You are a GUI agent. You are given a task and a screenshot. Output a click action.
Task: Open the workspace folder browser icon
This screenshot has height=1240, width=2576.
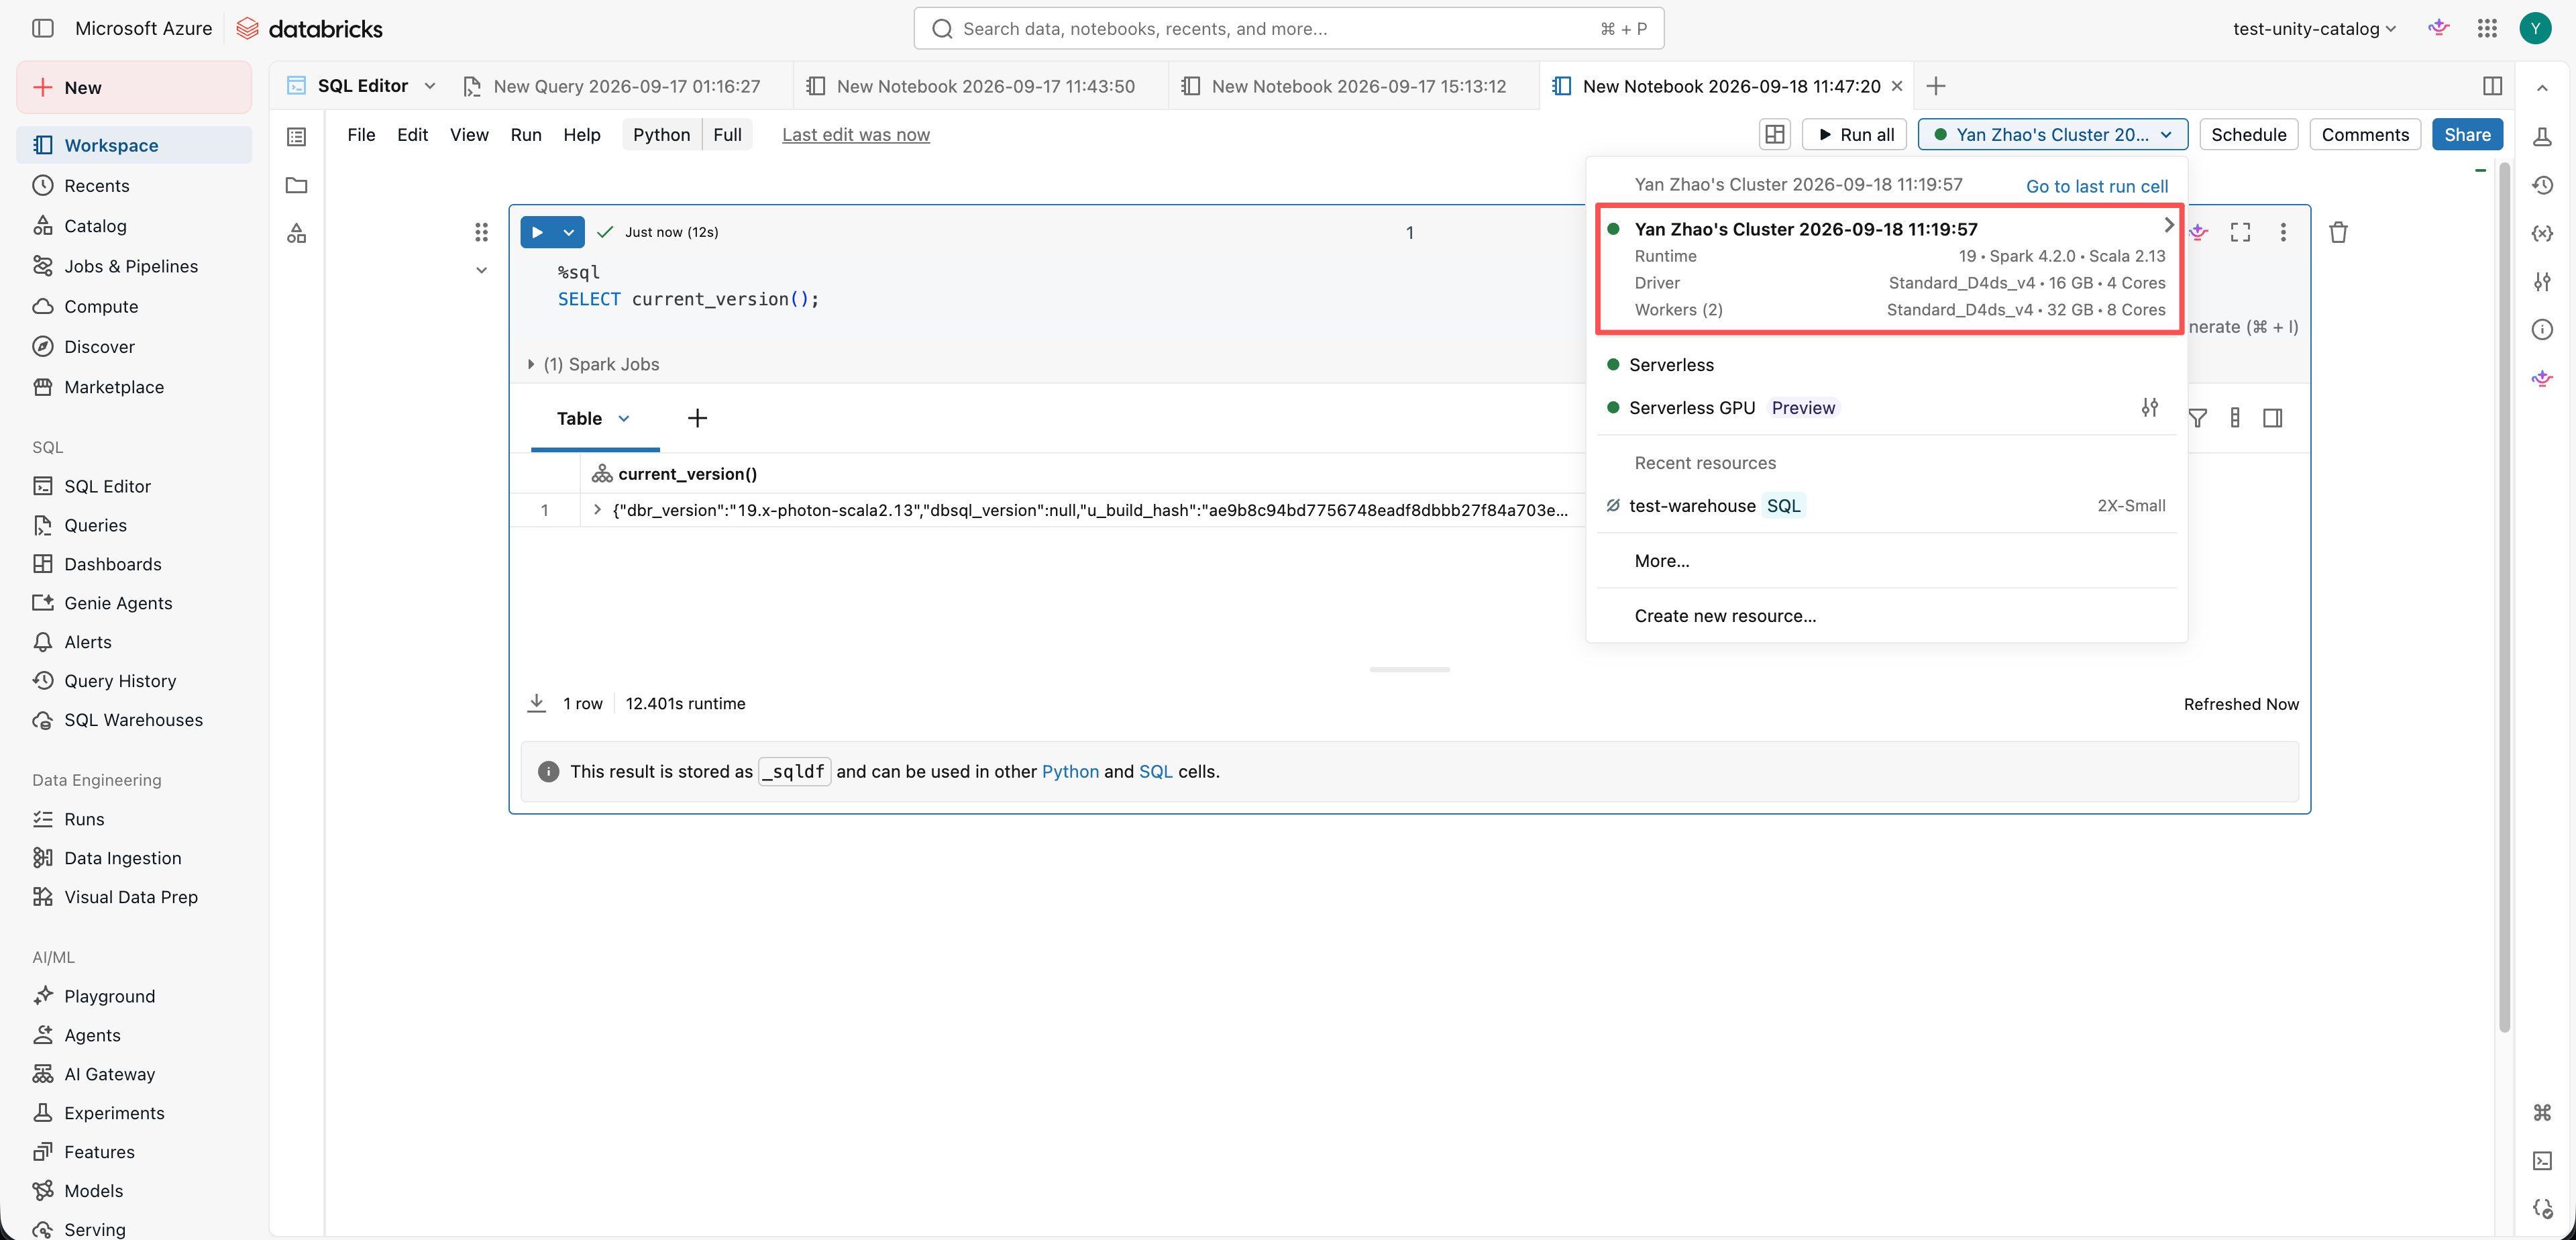coord(297,185)
